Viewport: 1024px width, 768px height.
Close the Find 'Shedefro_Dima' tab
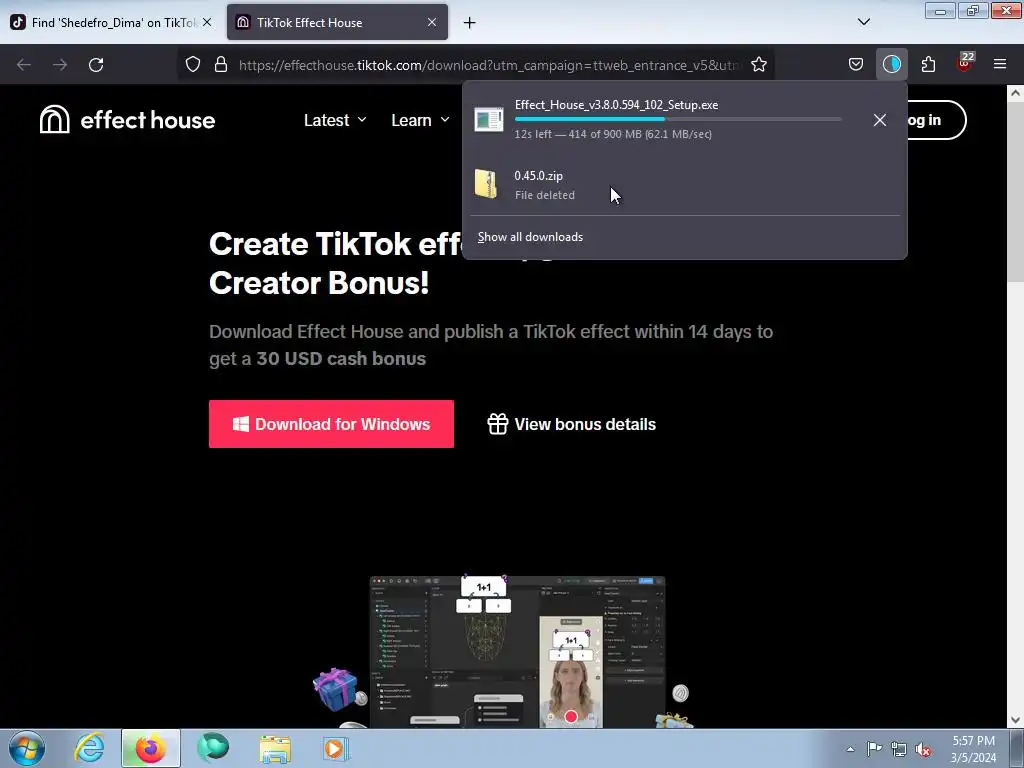coord(207,22)
